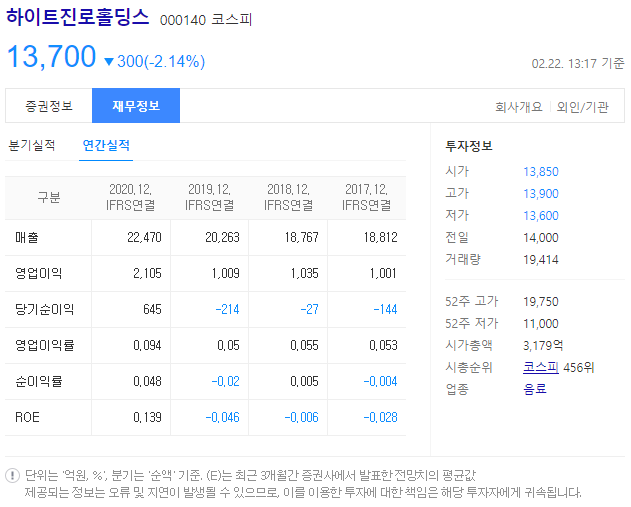Viewport: 631px width, 507px height.
Task: Select the 재무정보 tab
Action: [x=136, y=106]
